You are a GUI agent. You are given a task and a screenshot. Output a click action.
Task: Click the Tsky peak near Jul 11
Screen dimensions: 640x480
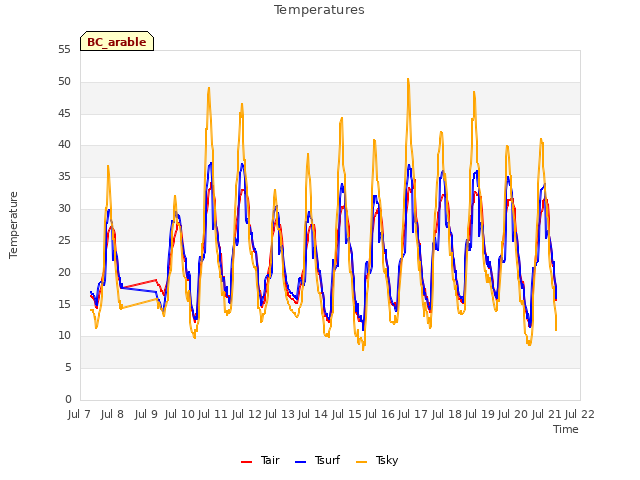coord(209,88)
